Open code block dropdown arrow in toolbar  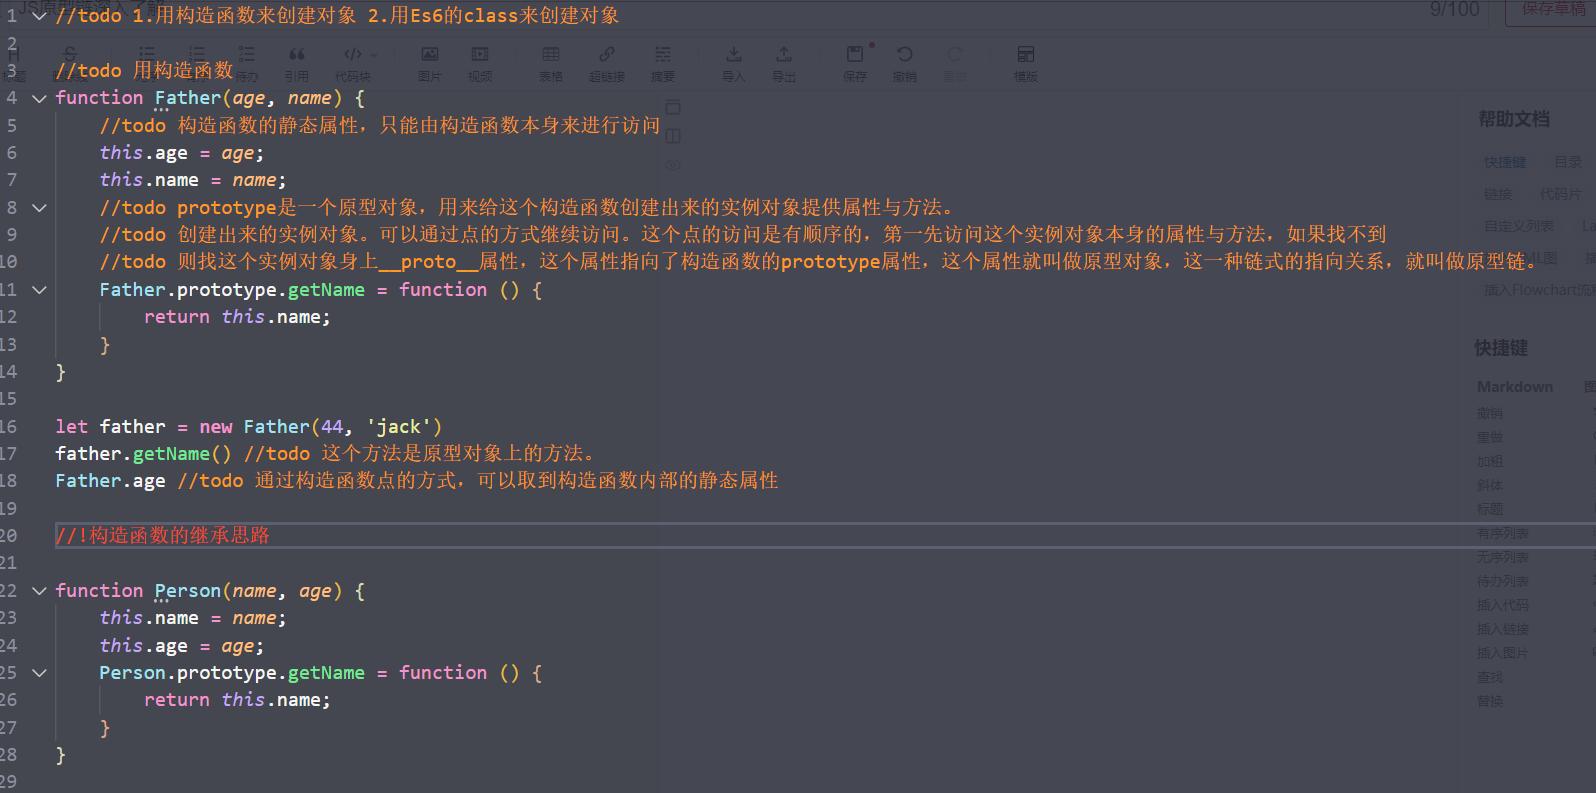[x=374, y=55]
